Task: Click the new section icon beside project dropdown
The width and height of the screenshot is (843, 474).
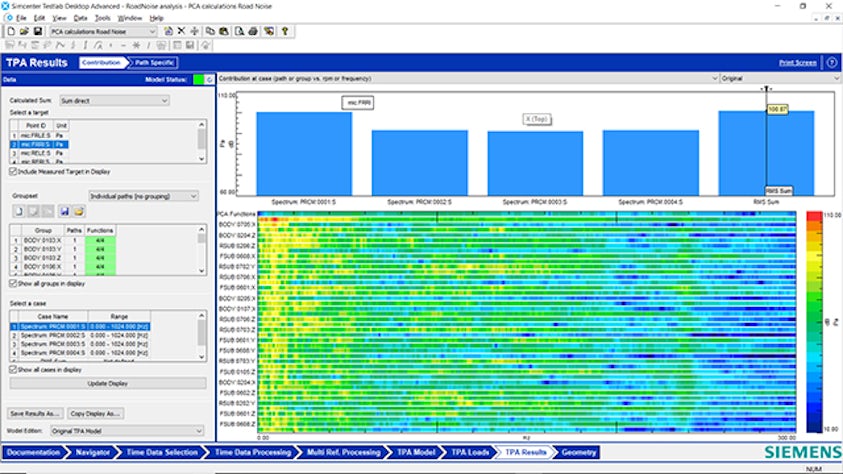Action: (168, 31)
